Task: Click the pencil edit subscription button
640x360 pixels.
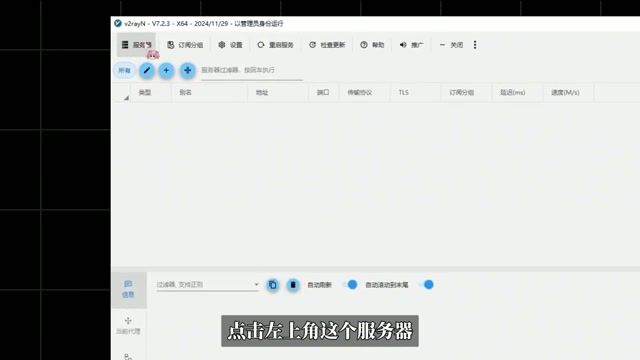Action: coord(147,71)
